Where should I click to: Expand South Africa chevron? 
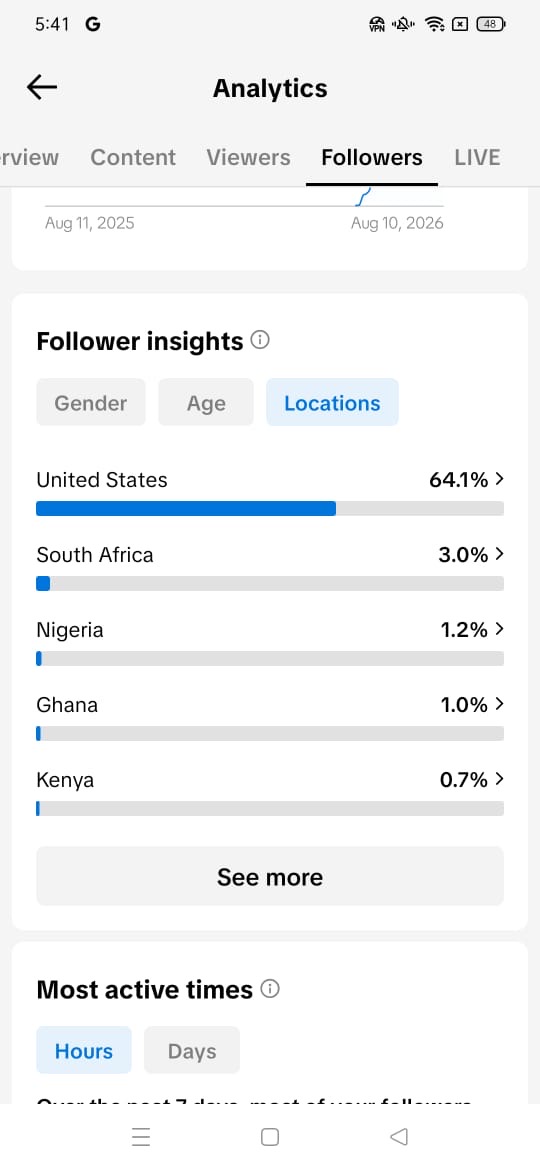pyautogui.click(x=500, y=554)
